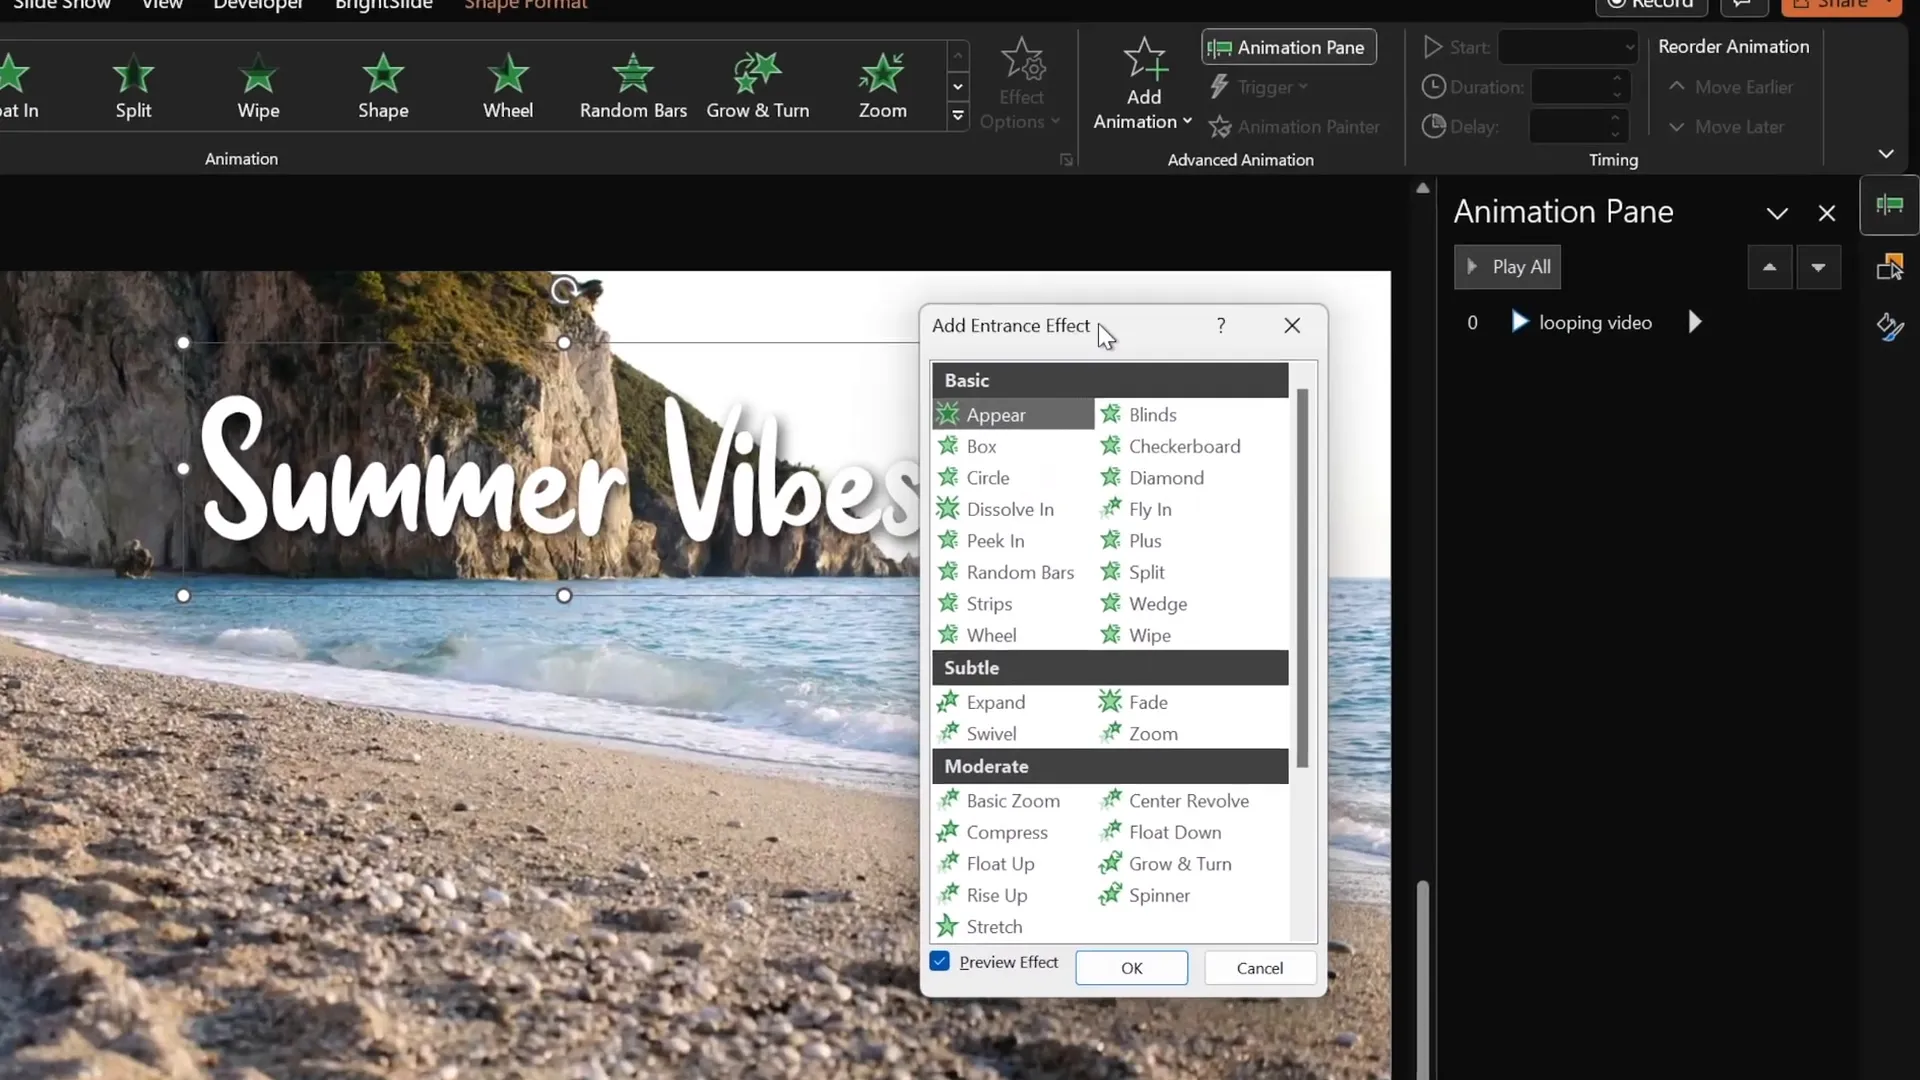Screen dimensions: 1920x1080
Task: Choose Grow & Turn in the Moderate effects list
Action: [x=1179, y=864]
